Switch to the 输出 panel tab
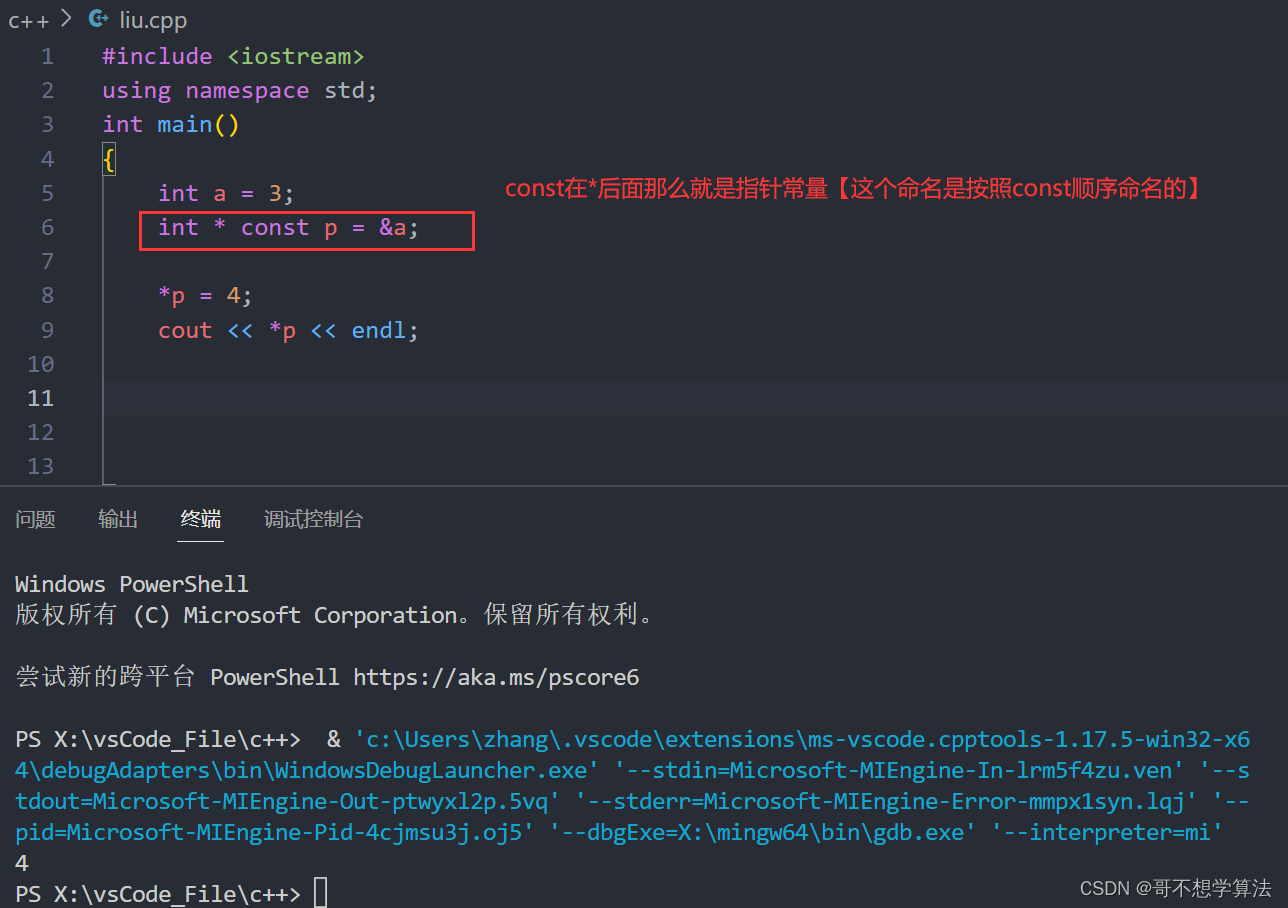The height and width of the screenshot is (908, 1288). [118, 519]
